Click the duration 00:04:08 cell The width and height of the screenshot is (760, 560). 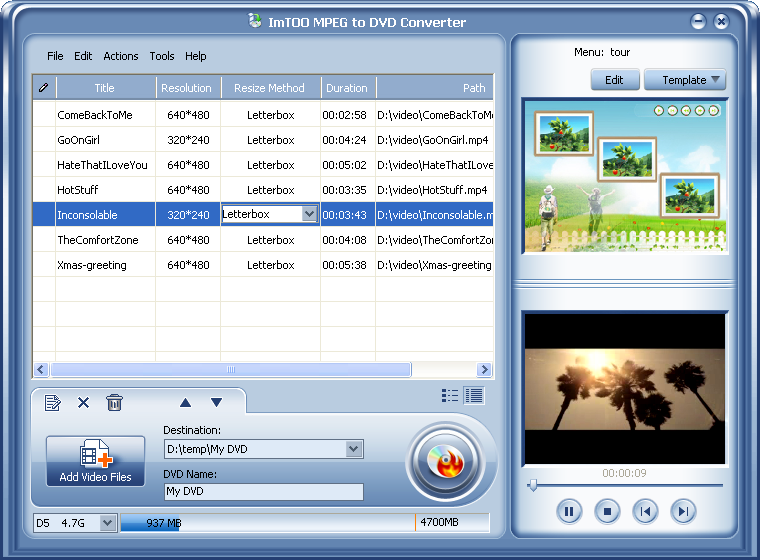pos(345,240)
